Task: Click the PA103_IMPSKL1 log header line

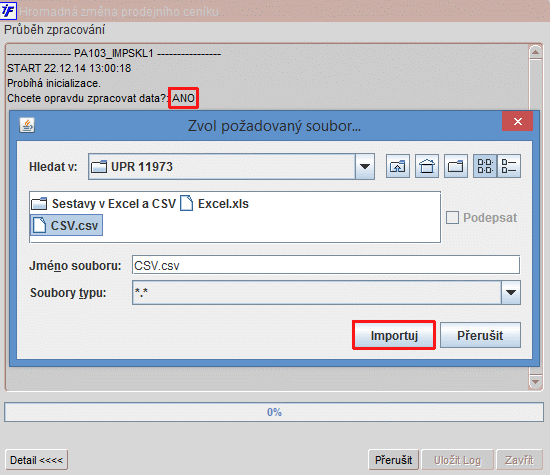Action: (114, 53)
